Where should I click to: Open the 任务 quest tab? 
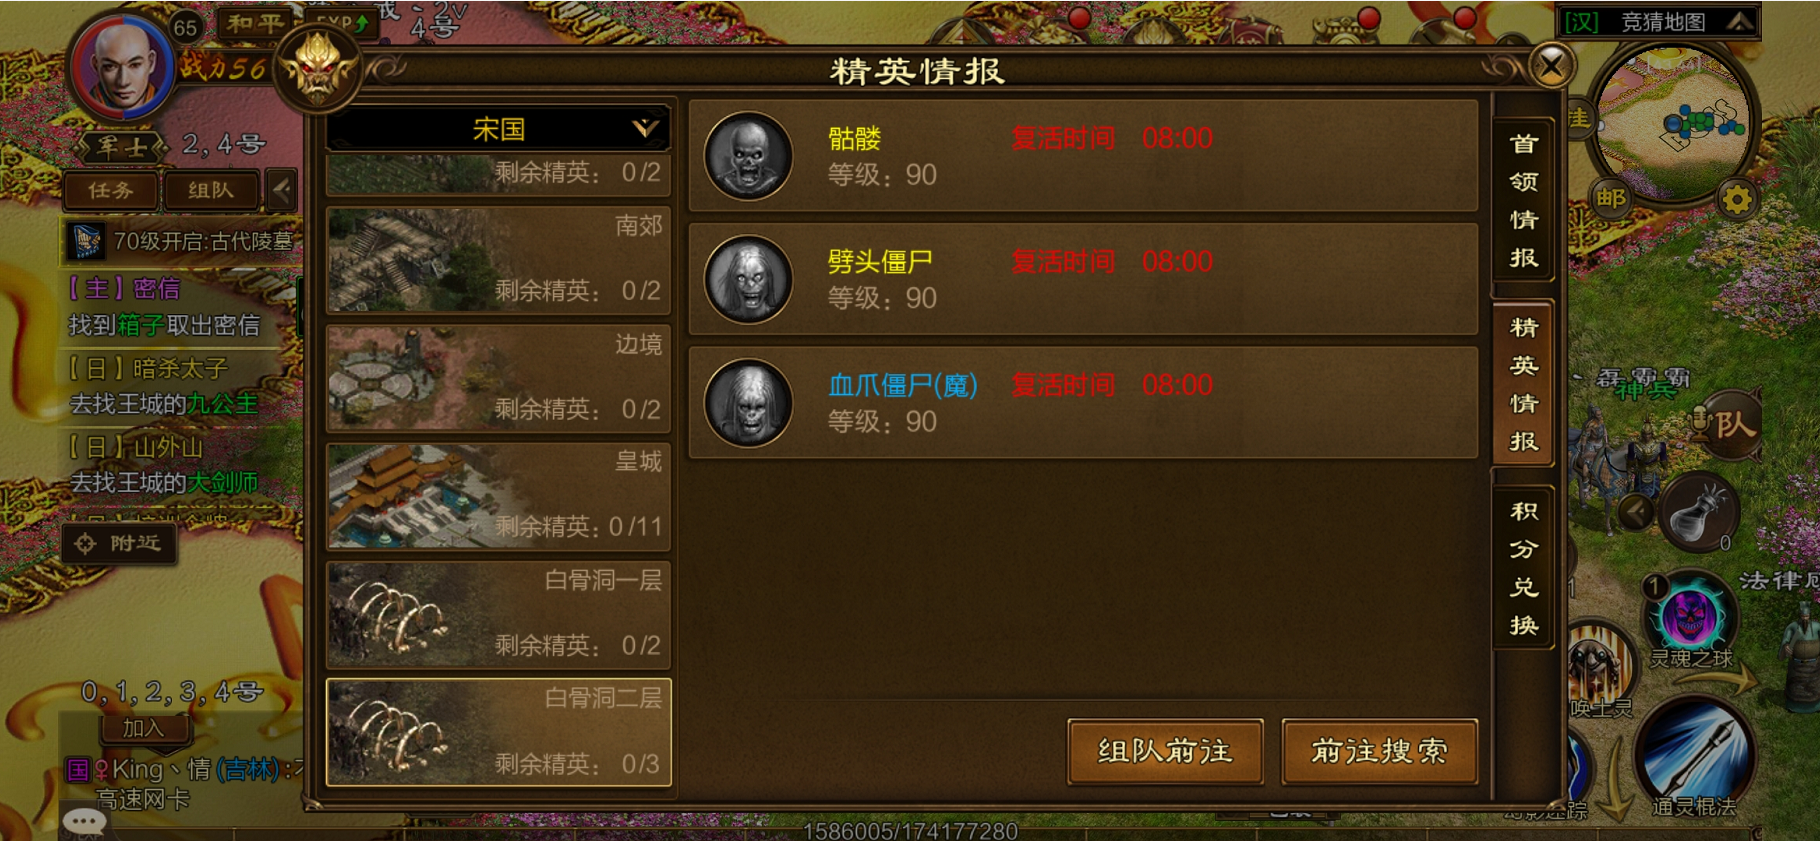click(110, 190)
